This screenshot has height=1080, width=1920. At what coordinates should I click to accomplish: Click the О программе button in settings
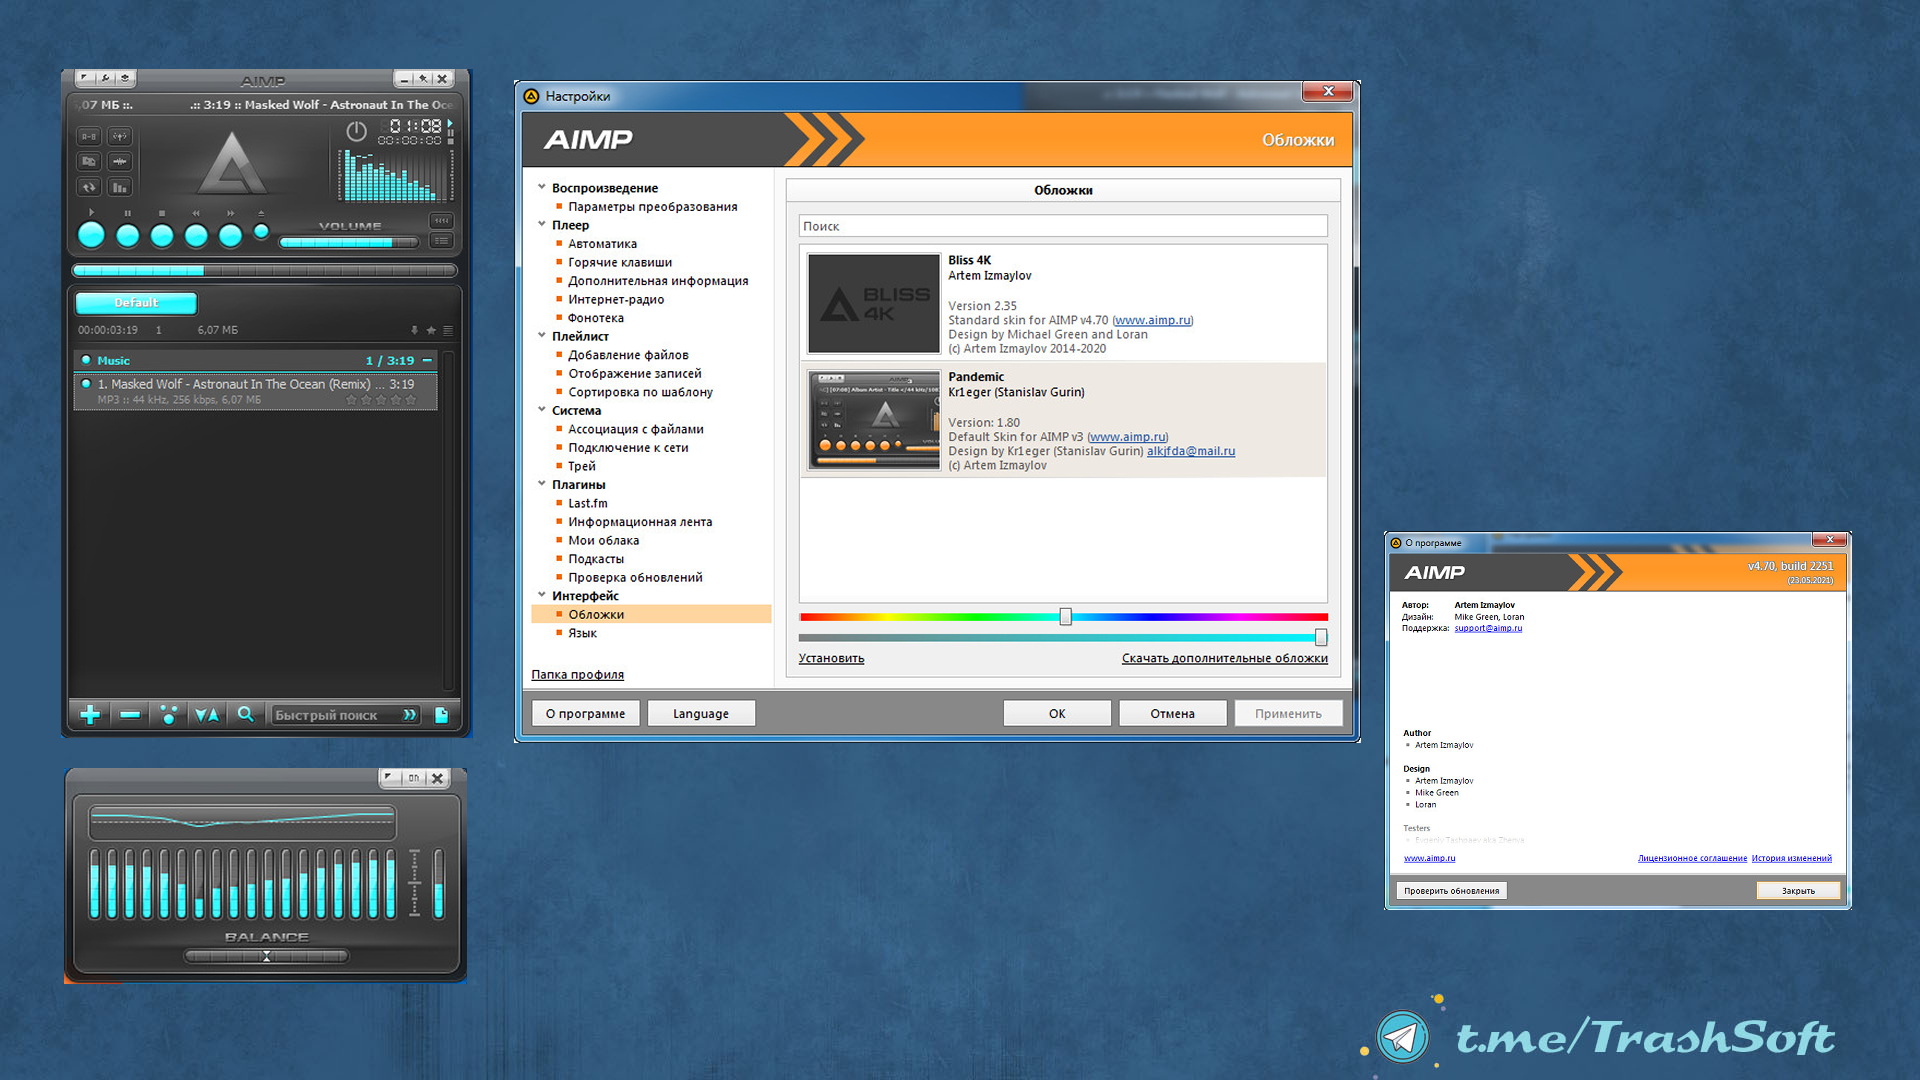(x=585, y=714)
